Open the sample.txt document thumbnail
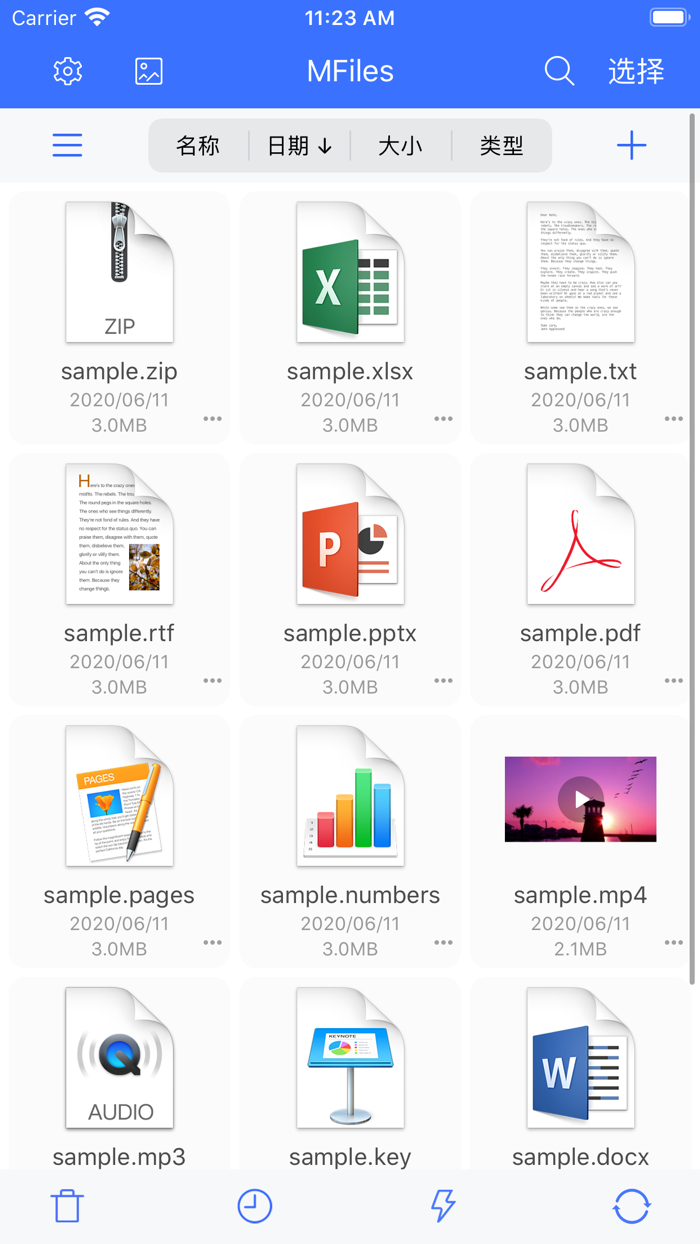Screen dimensions: 700x1244 (x=581, y=272)
